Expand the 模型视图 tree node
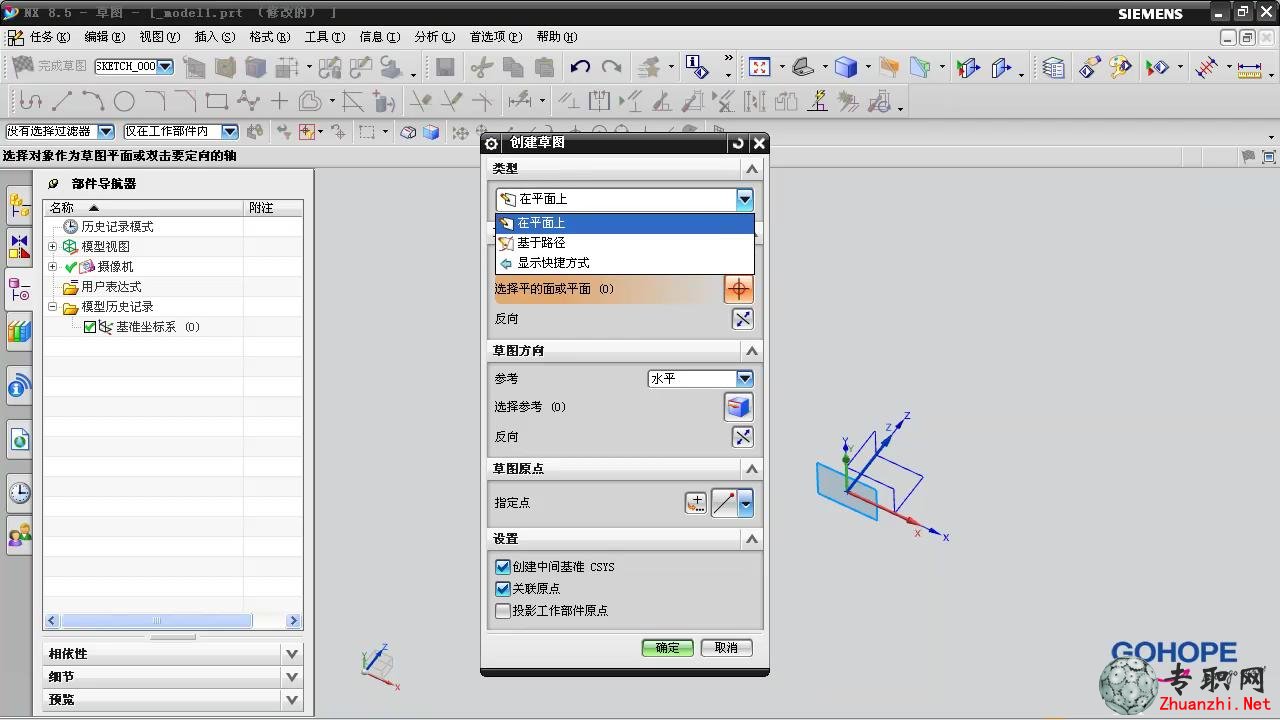 (x=53, y=246)
